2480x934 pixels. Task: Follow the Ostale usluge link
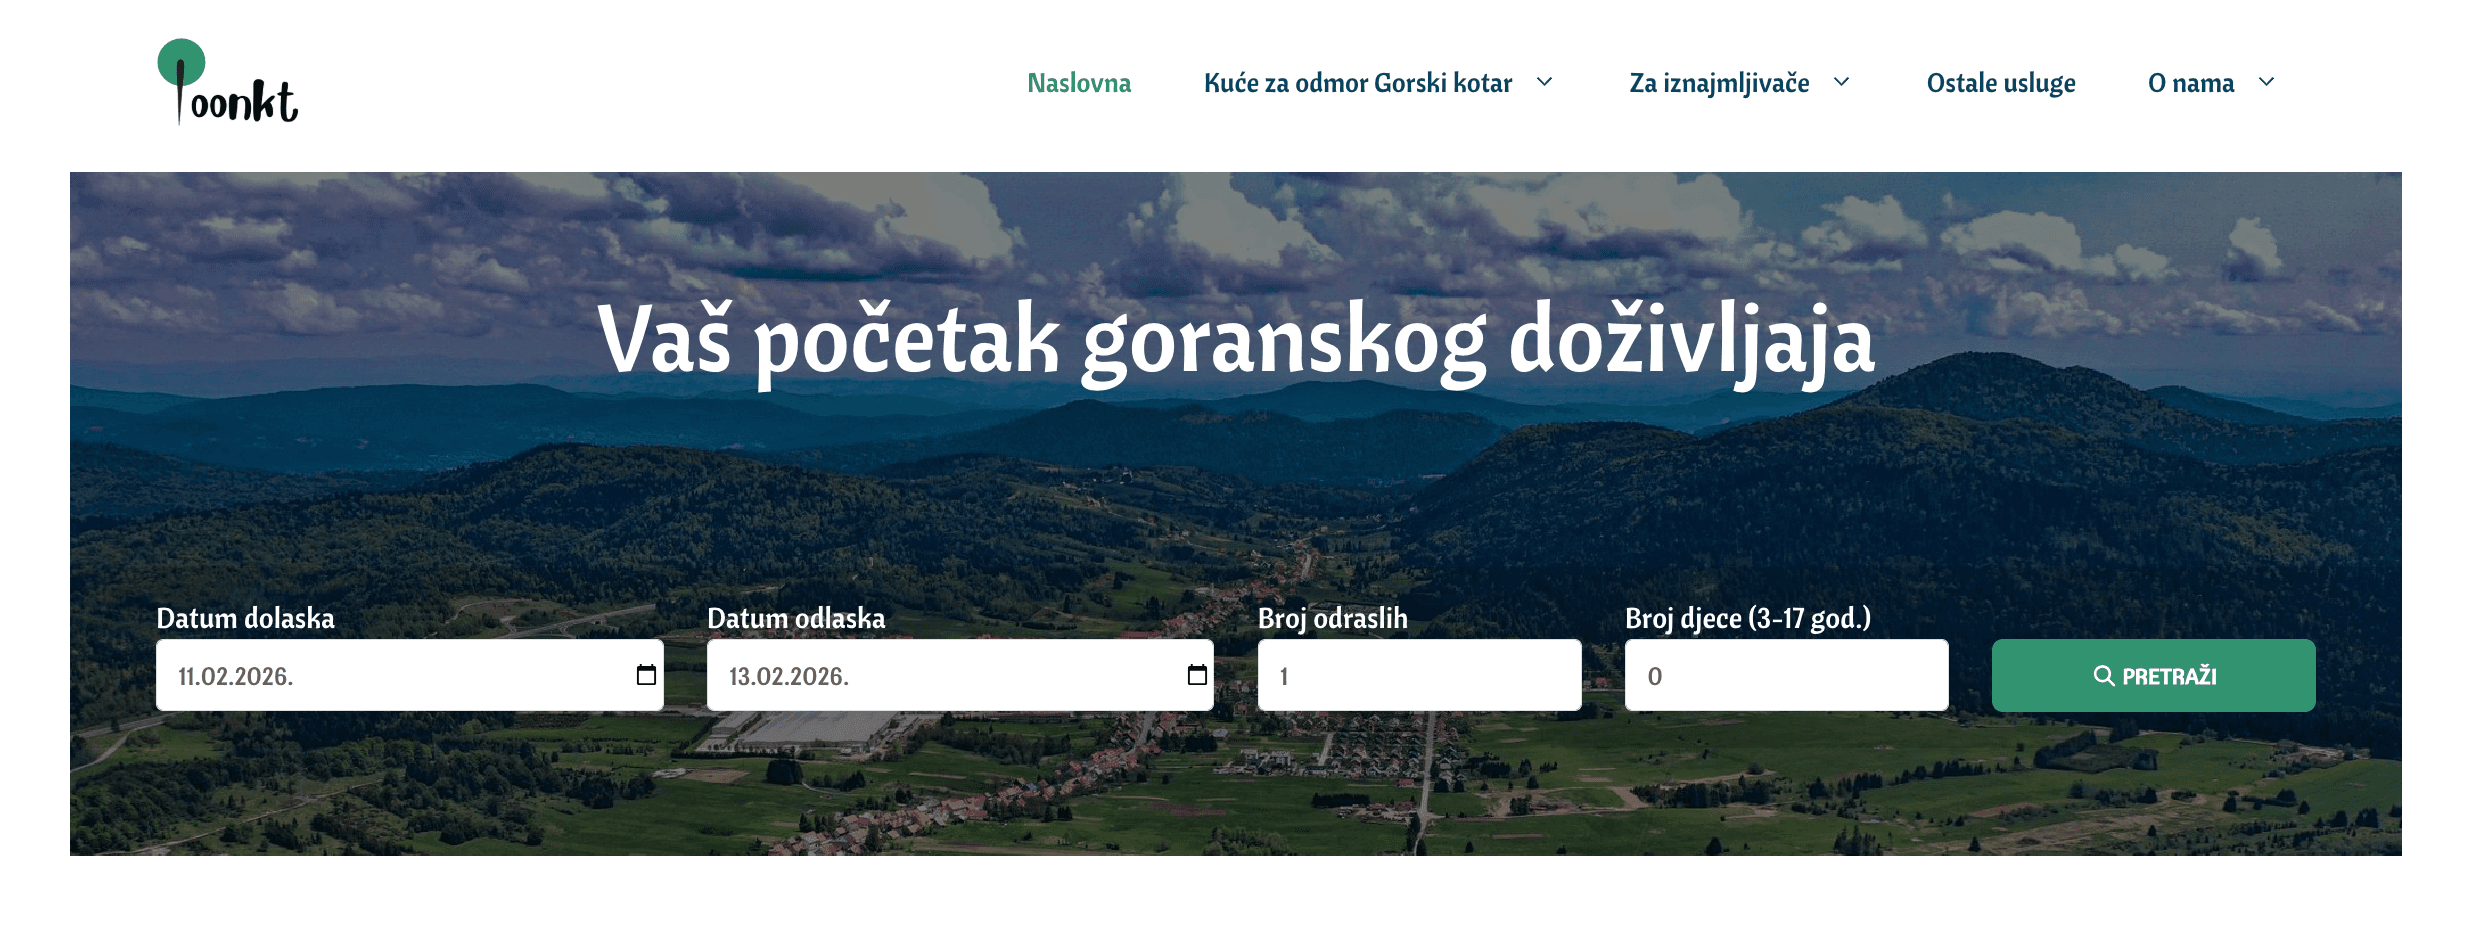pos(2000,83)
